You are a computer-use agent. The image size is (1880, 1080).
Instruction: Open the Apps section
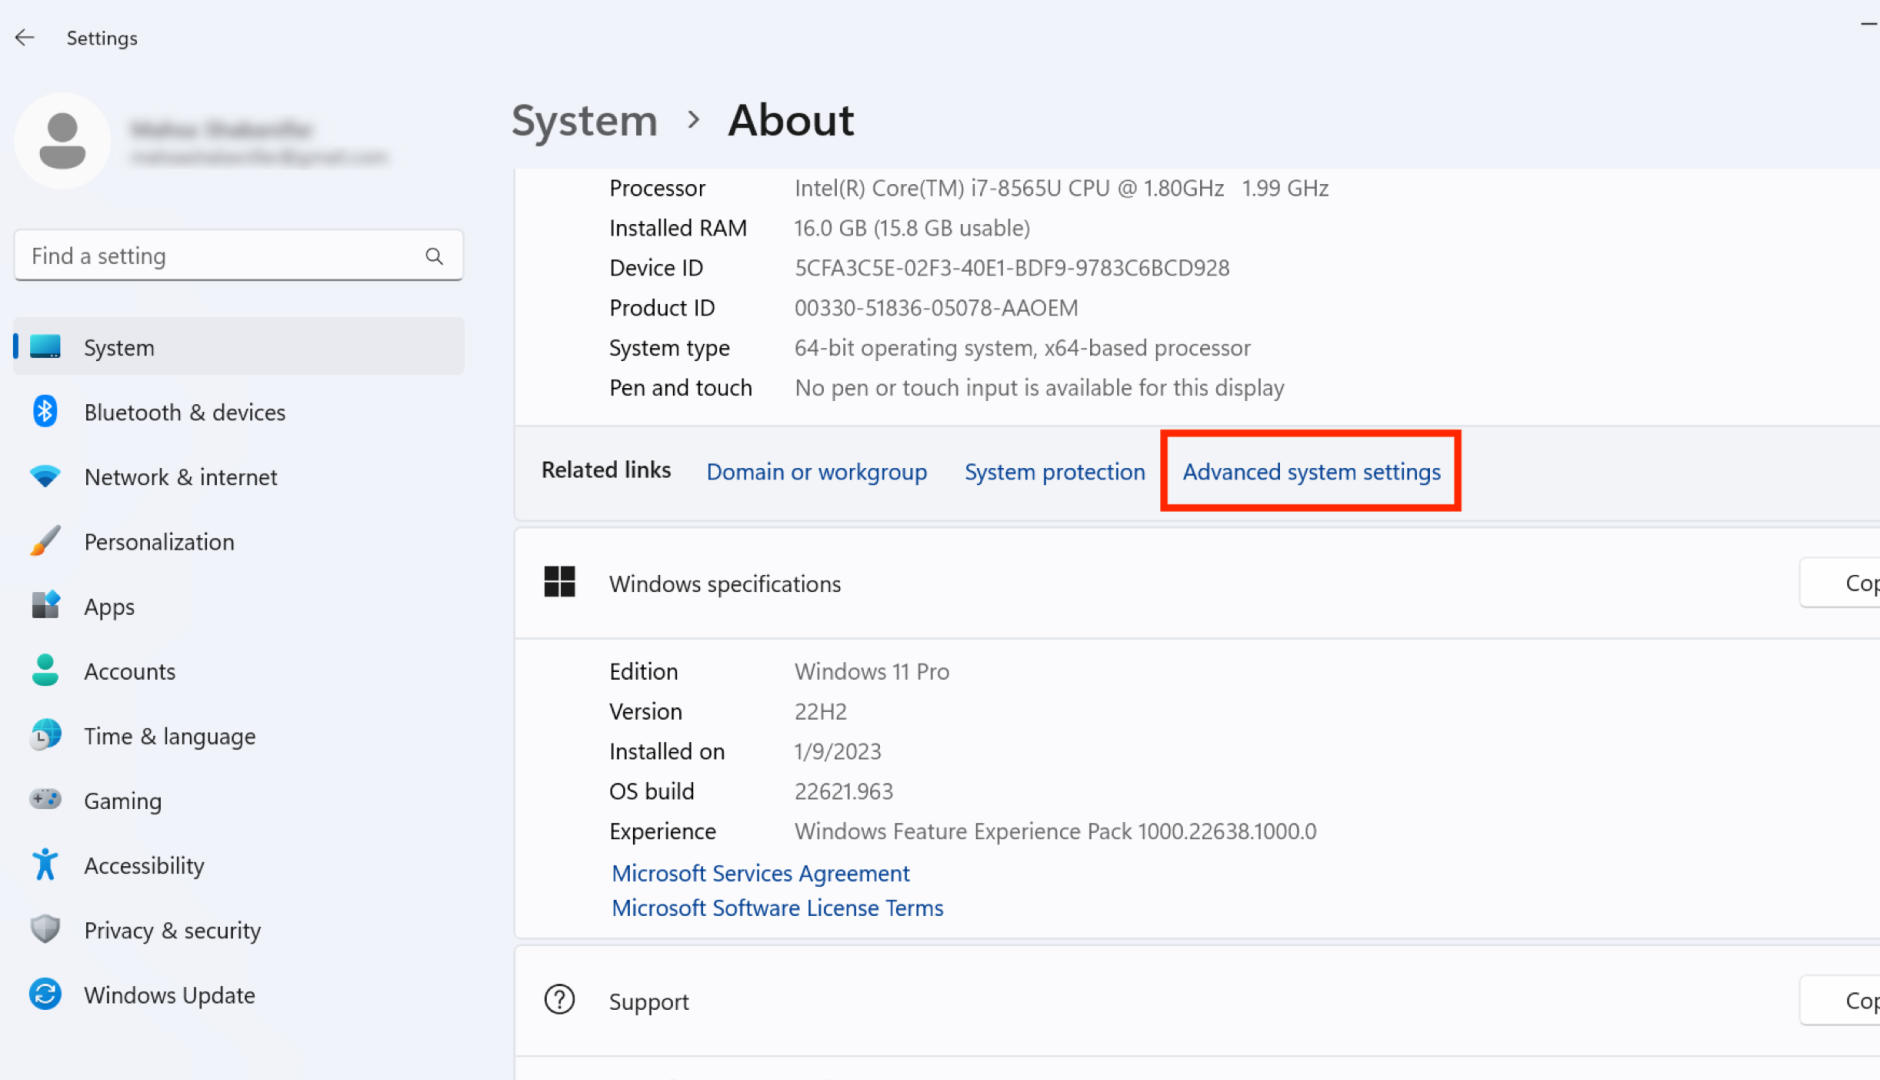click(108, 606)
